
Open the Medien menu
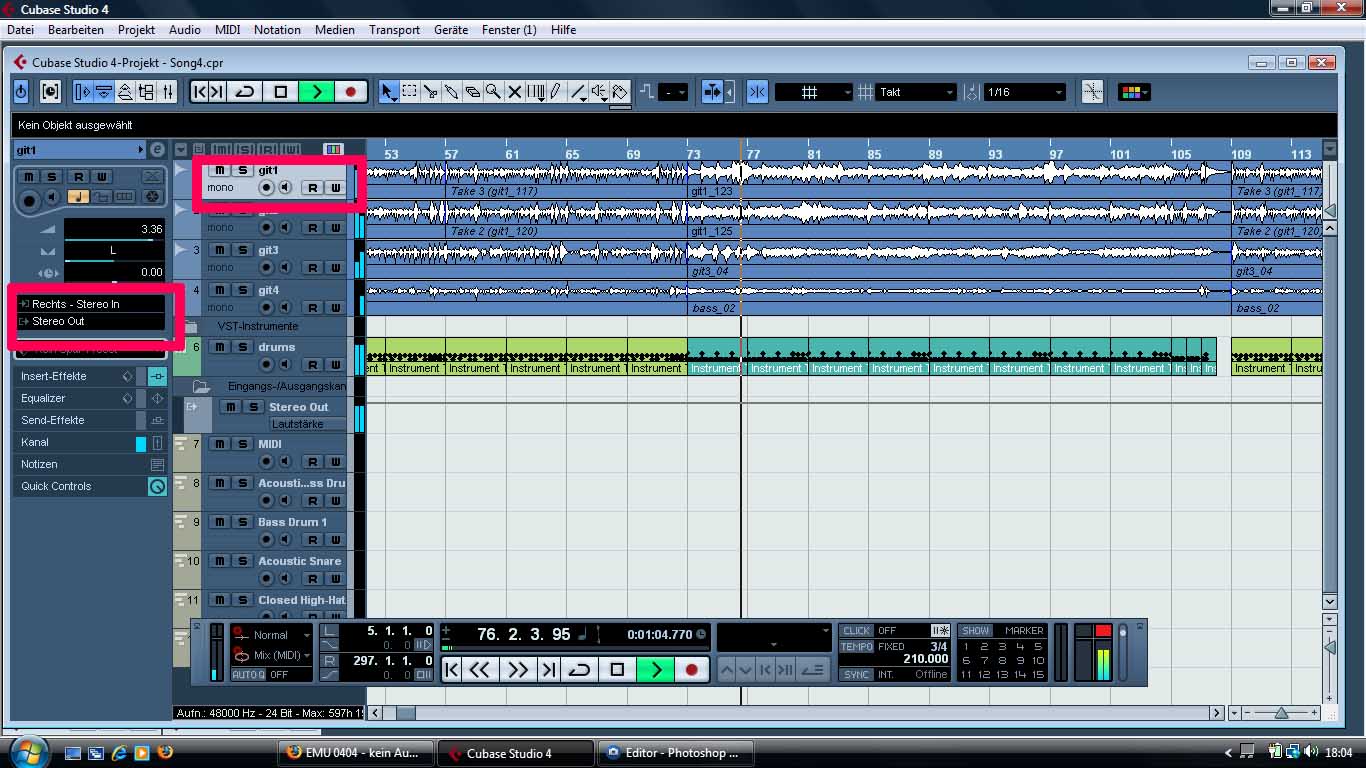pos(335,30)
